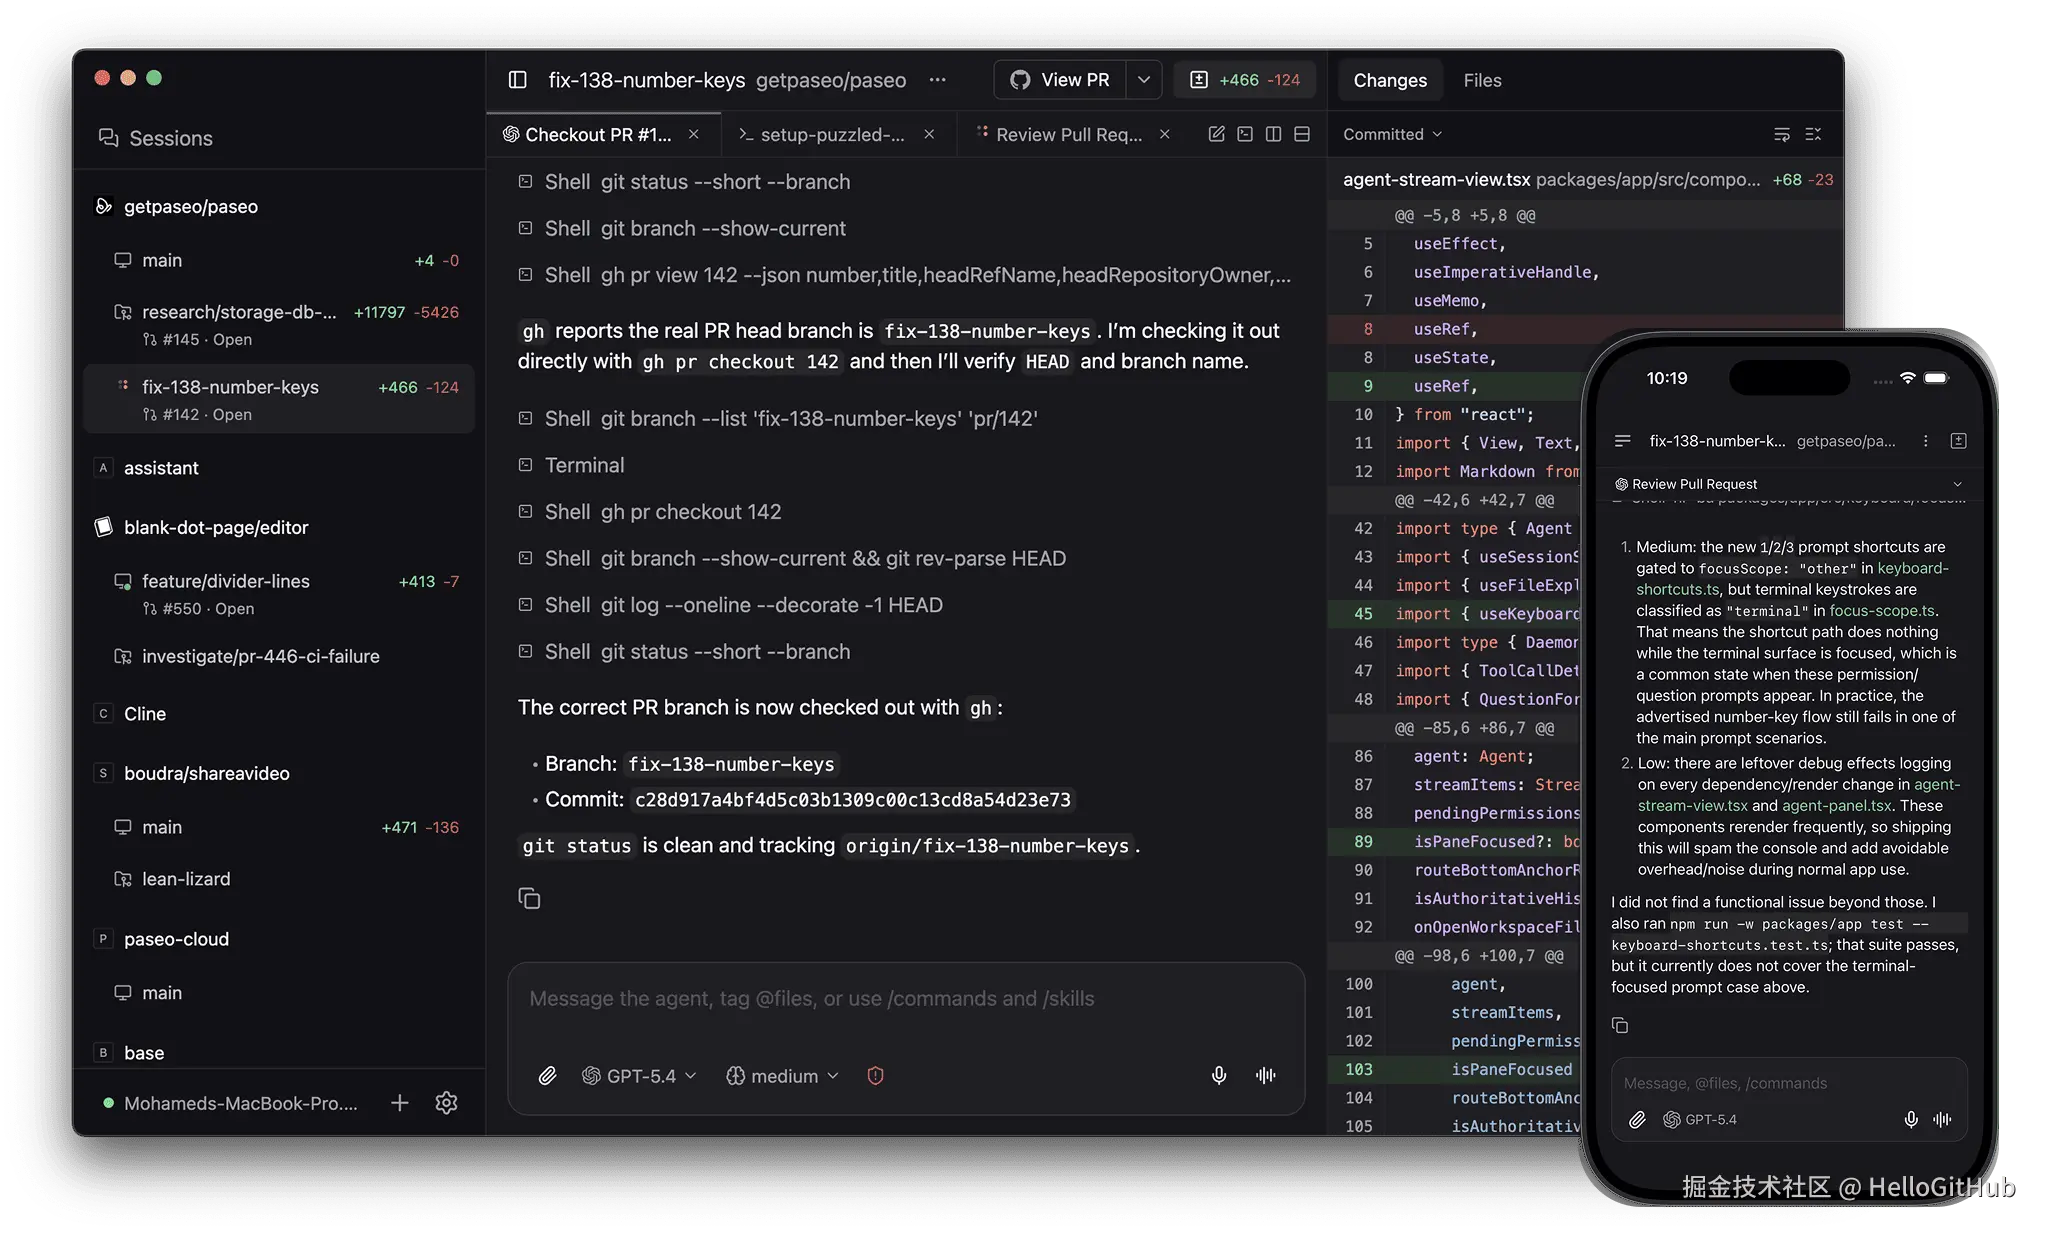Toggle collapse all diff files icon
Viewport: 2048px width, 1233px height.
pyautogui.click(x=1813, y=134)
